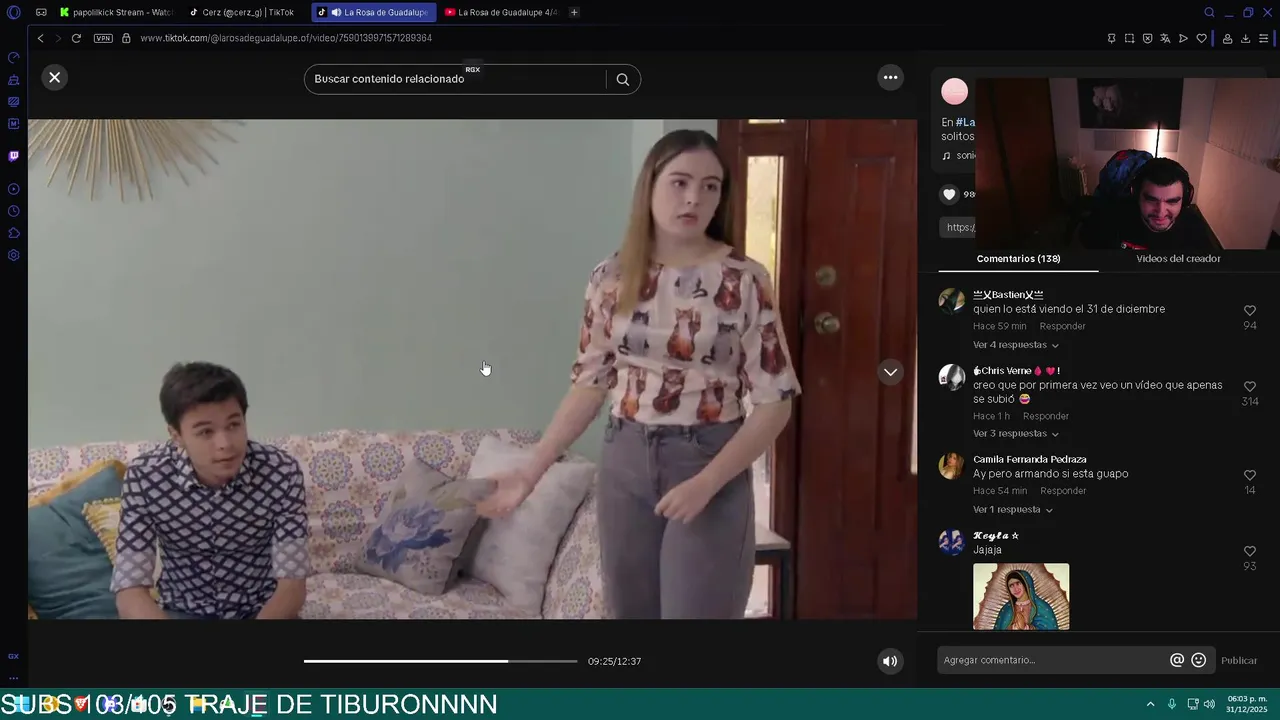Take a snapshot with the capture icon

tap(1129, 38)
